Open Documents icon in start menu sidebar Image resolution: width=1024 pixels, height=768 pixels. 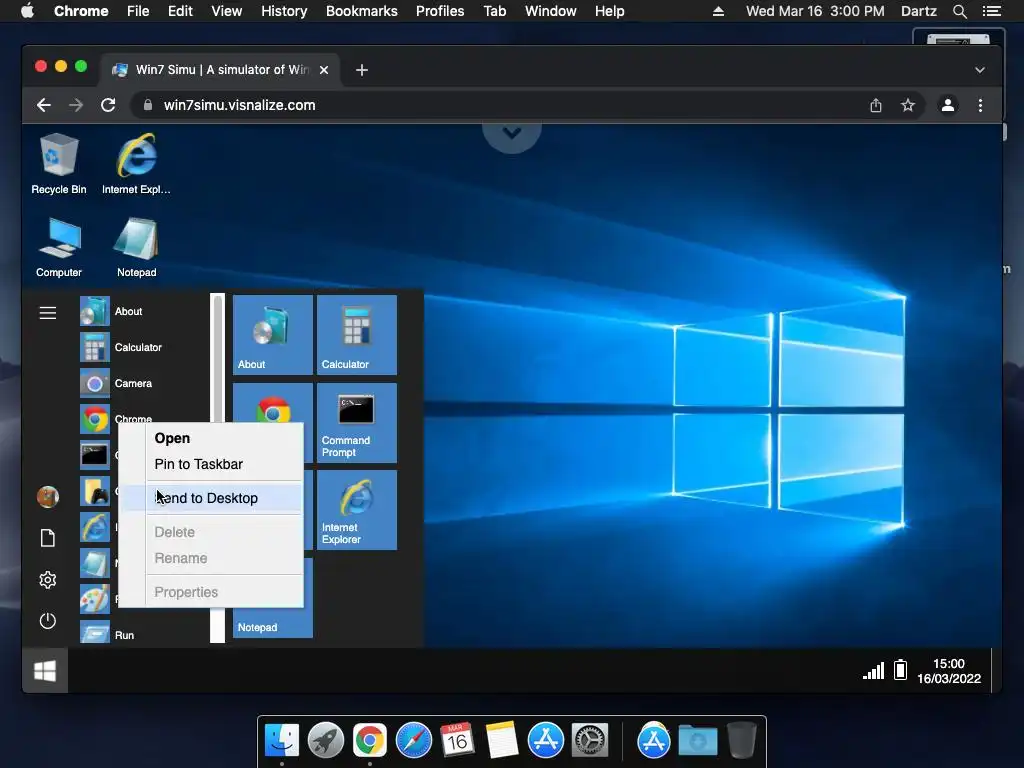tap(48, 538)
